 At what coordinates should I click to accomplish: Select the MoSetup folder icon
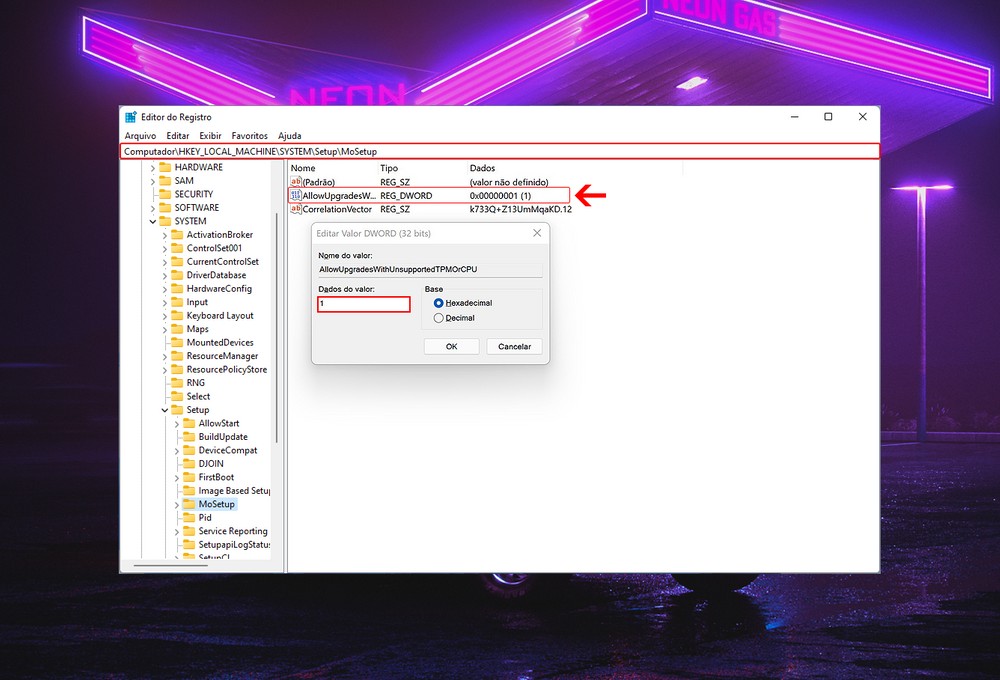pyautogui.click(x=189, y=505)
